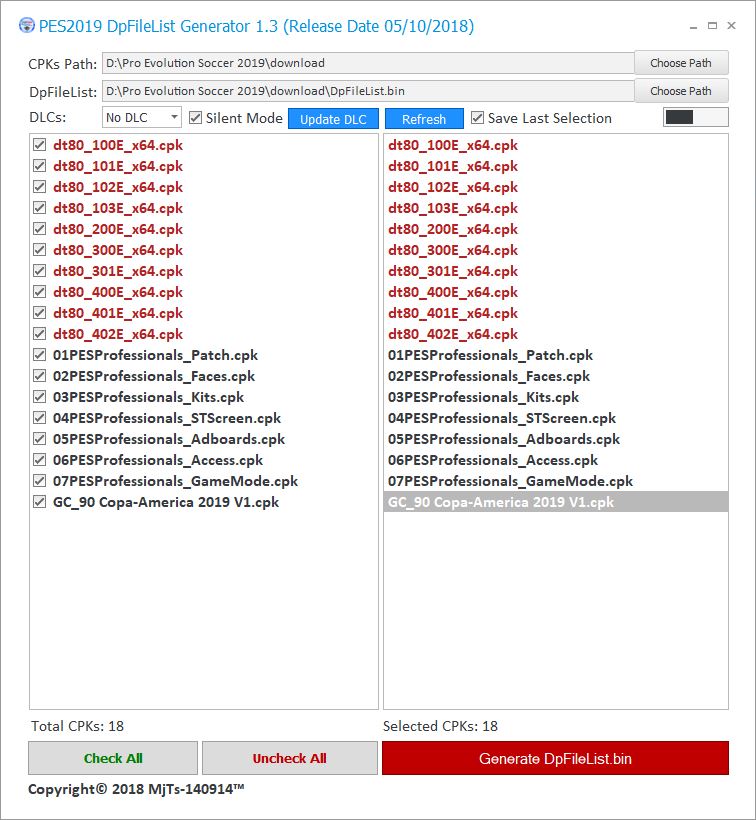Click the app logo icon in title bar
756x820 pixels.
point(27,25)
